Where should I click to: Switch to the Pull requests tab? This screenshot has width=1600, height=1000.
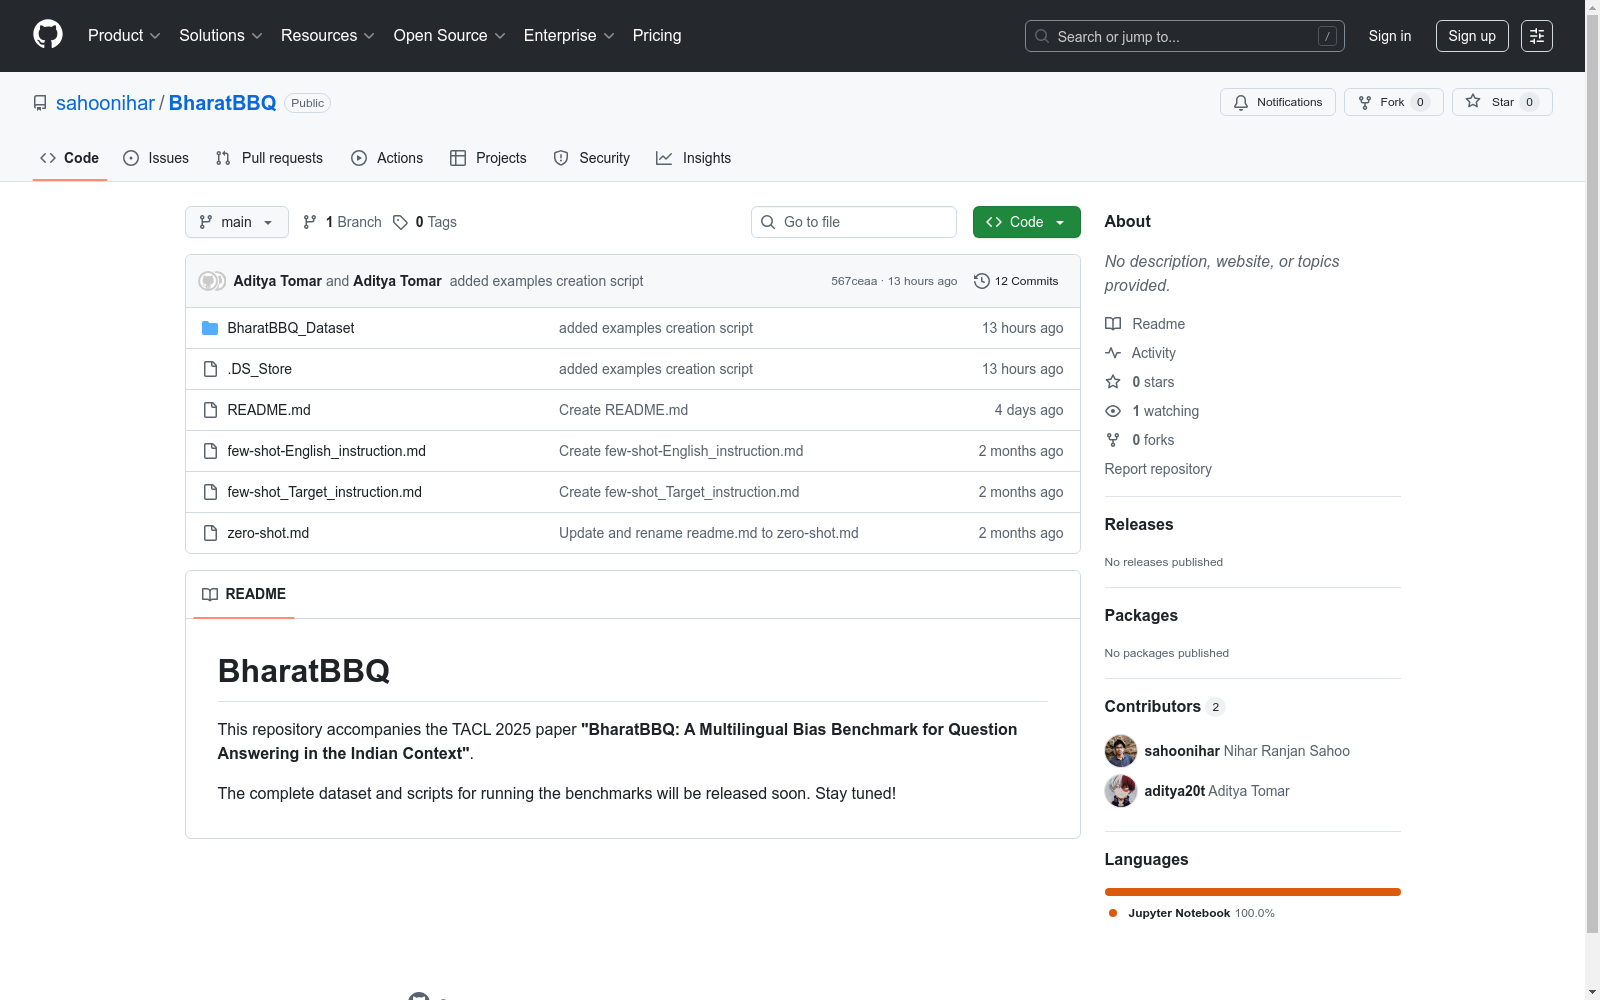click(269, 158)
